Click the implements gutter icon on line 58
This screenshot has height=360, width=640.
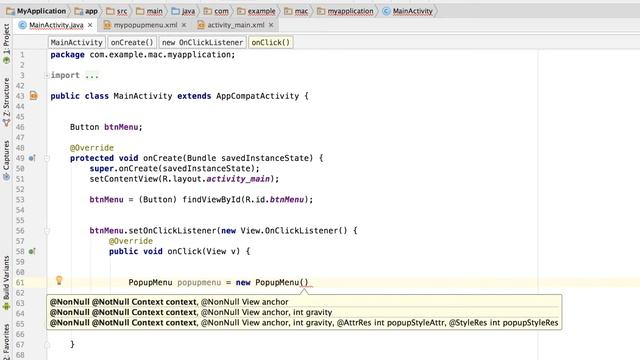pos(32,252)
